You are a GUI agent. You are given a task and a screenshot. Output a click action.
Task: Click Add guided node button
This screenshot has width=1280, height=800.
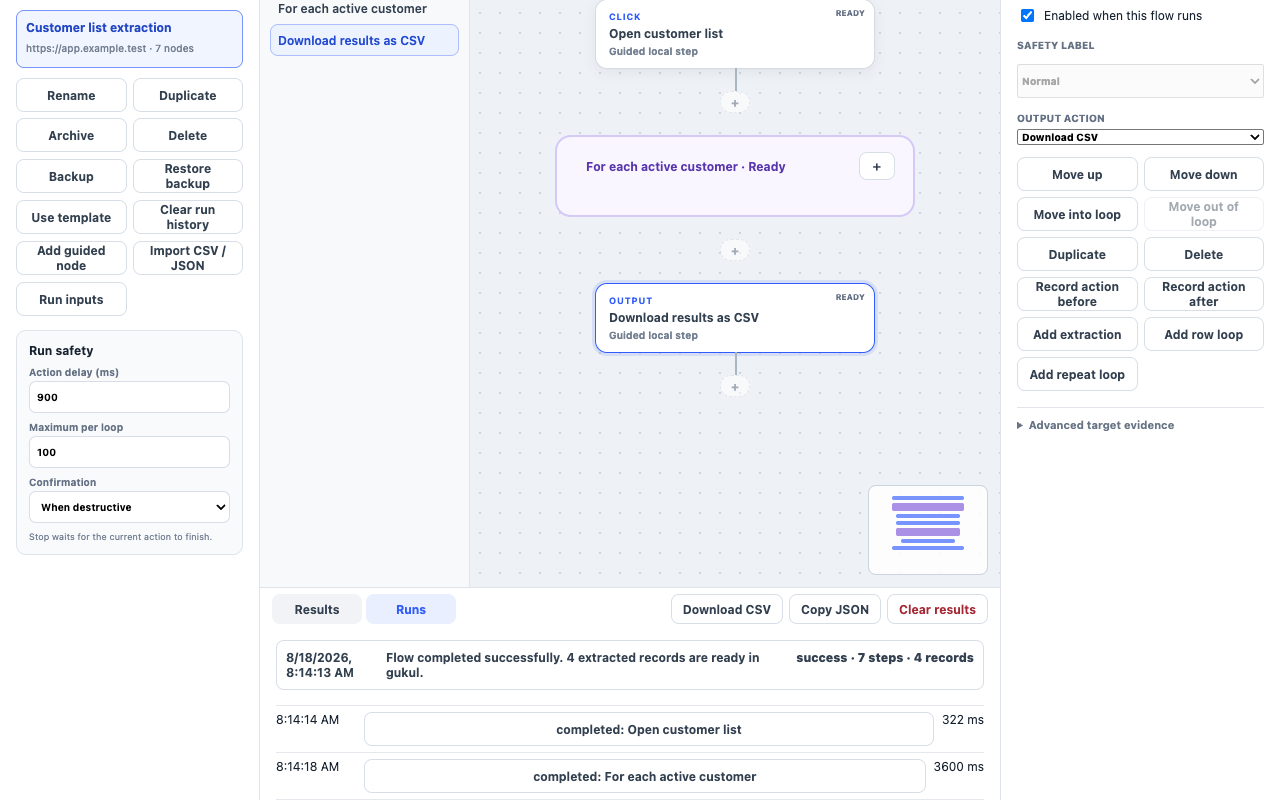pos(71,258)
